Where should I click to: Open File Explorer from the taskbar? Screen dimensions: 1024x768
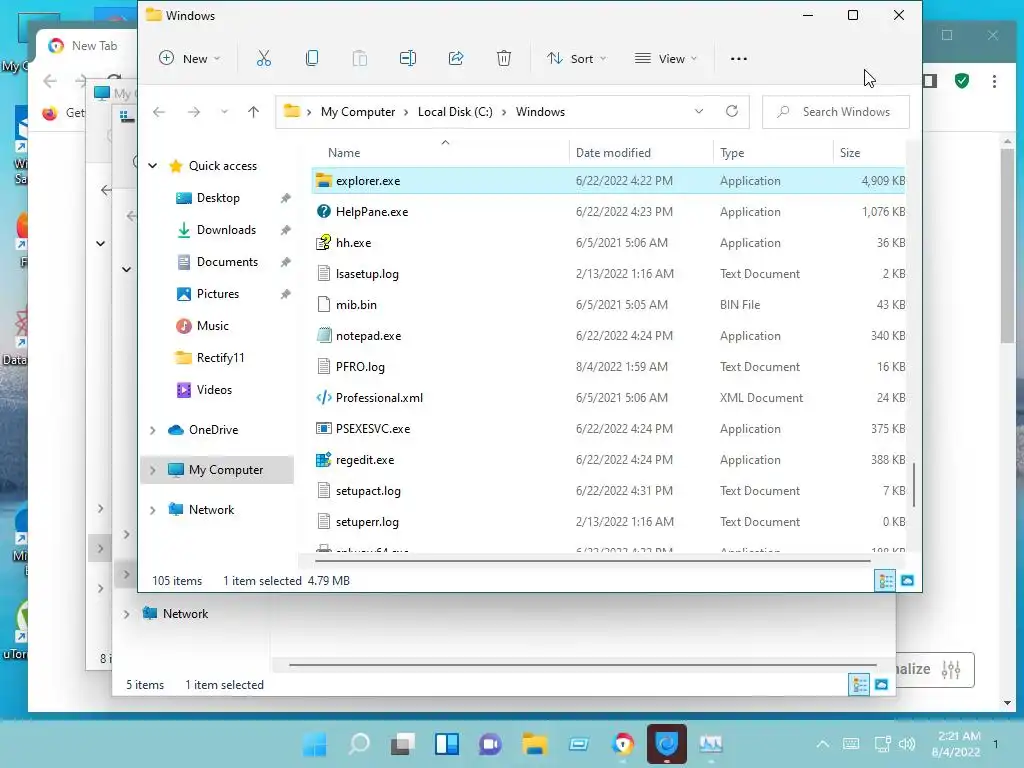(x=534, y=744)
